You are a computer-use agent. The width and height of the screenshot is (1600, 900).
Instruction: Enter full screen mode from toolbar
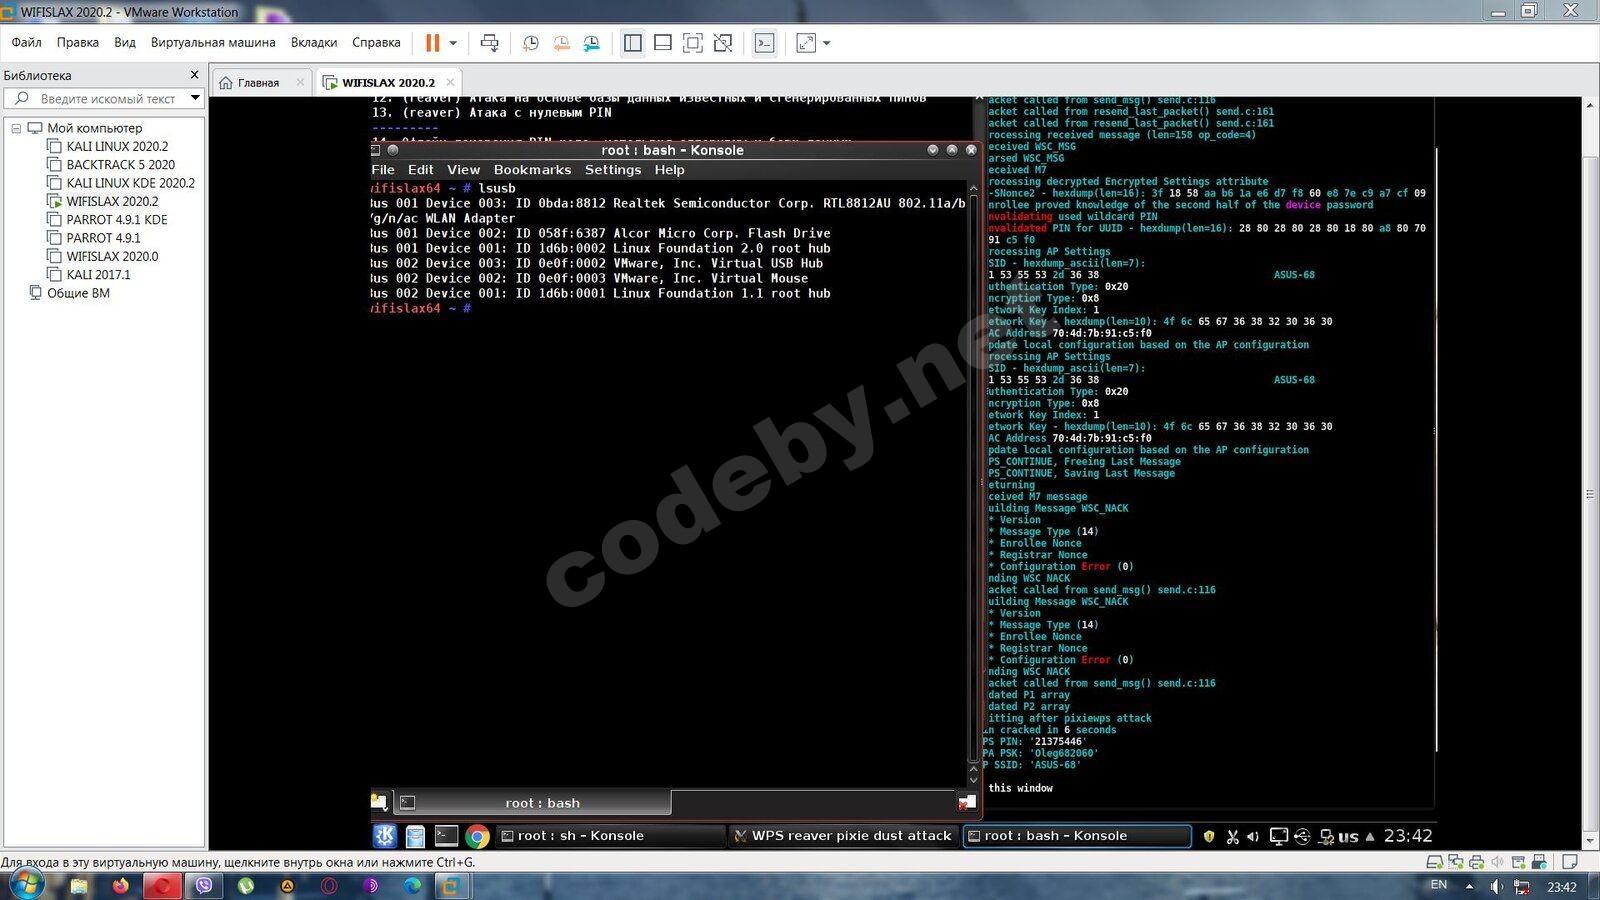[x=692, y=43]
